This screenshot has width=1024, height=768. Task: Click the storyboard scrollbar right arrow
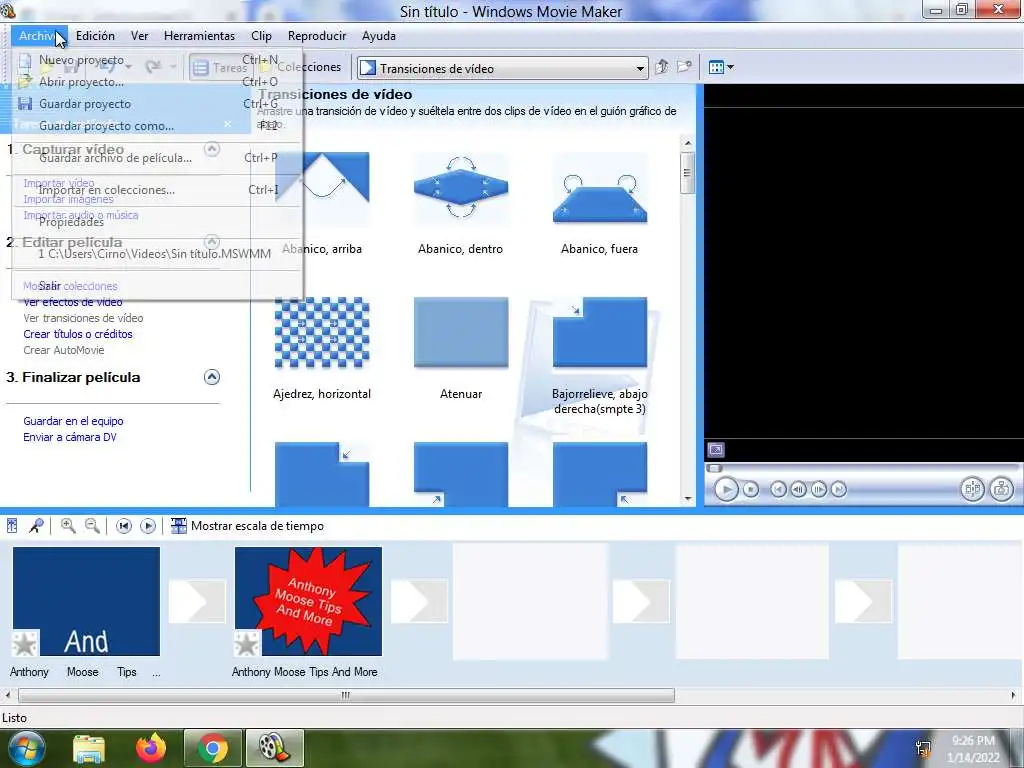point(1013,696)
